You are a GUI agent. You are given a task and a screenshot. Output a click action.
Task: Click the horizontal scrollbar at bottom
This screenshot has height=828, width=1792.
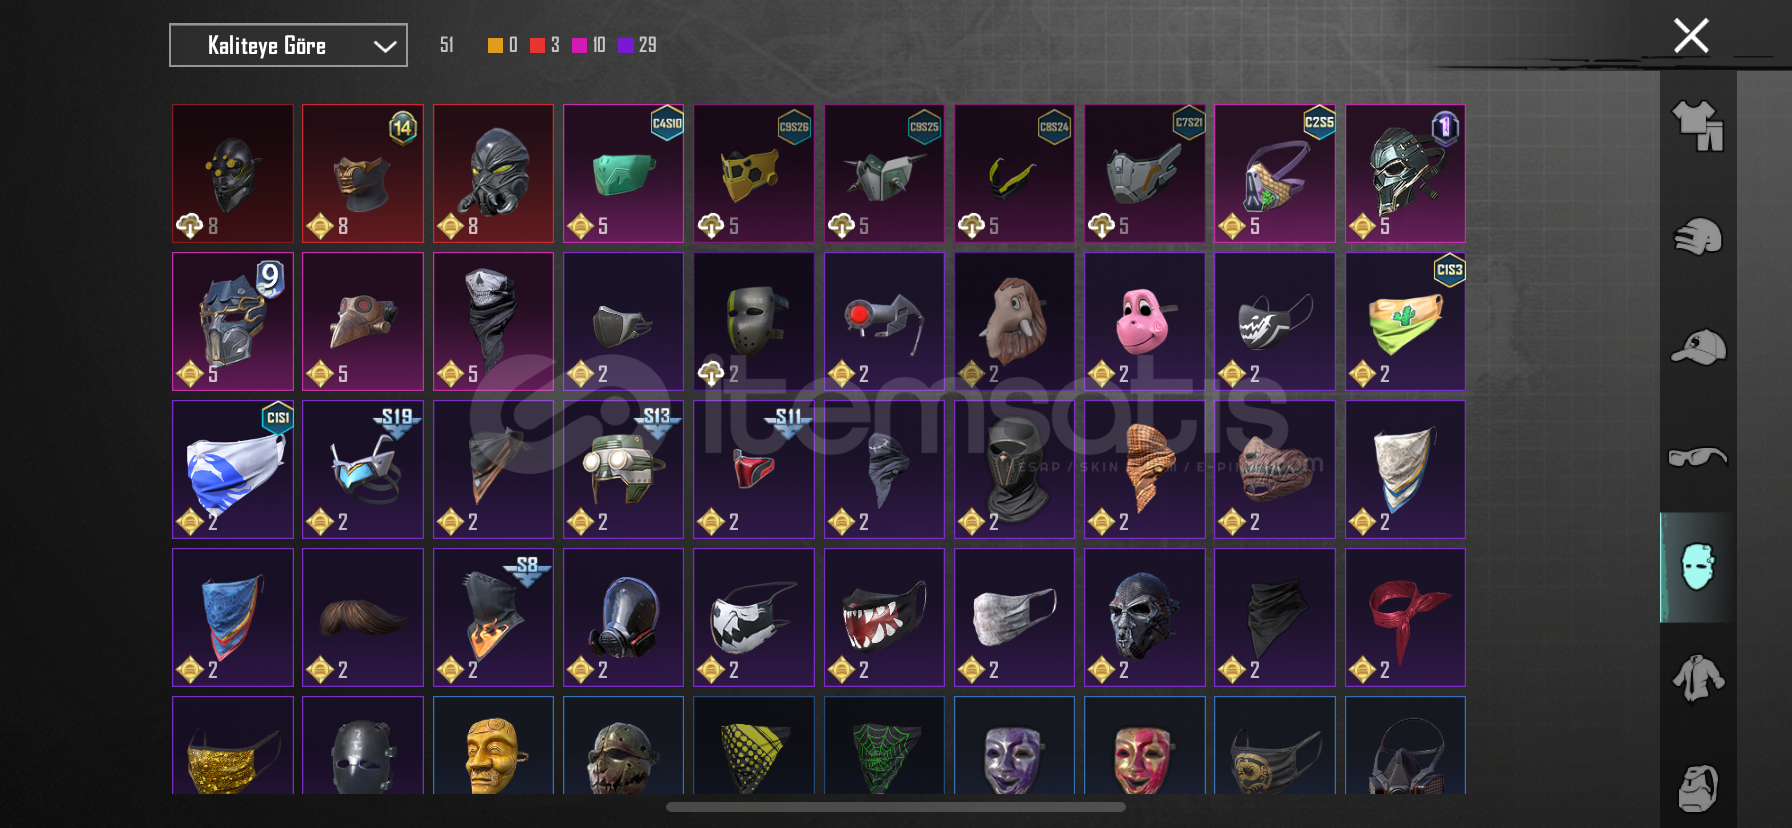(896, 807)
